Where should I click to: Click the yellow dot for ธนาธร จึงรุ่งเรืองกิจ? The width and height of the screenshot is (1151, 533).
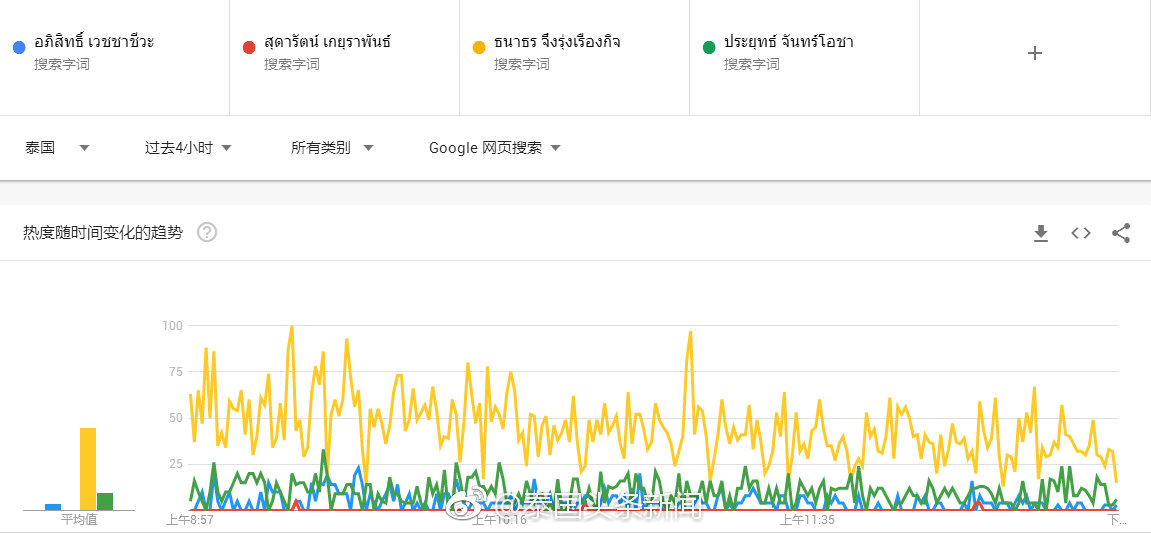coord(479,47)
